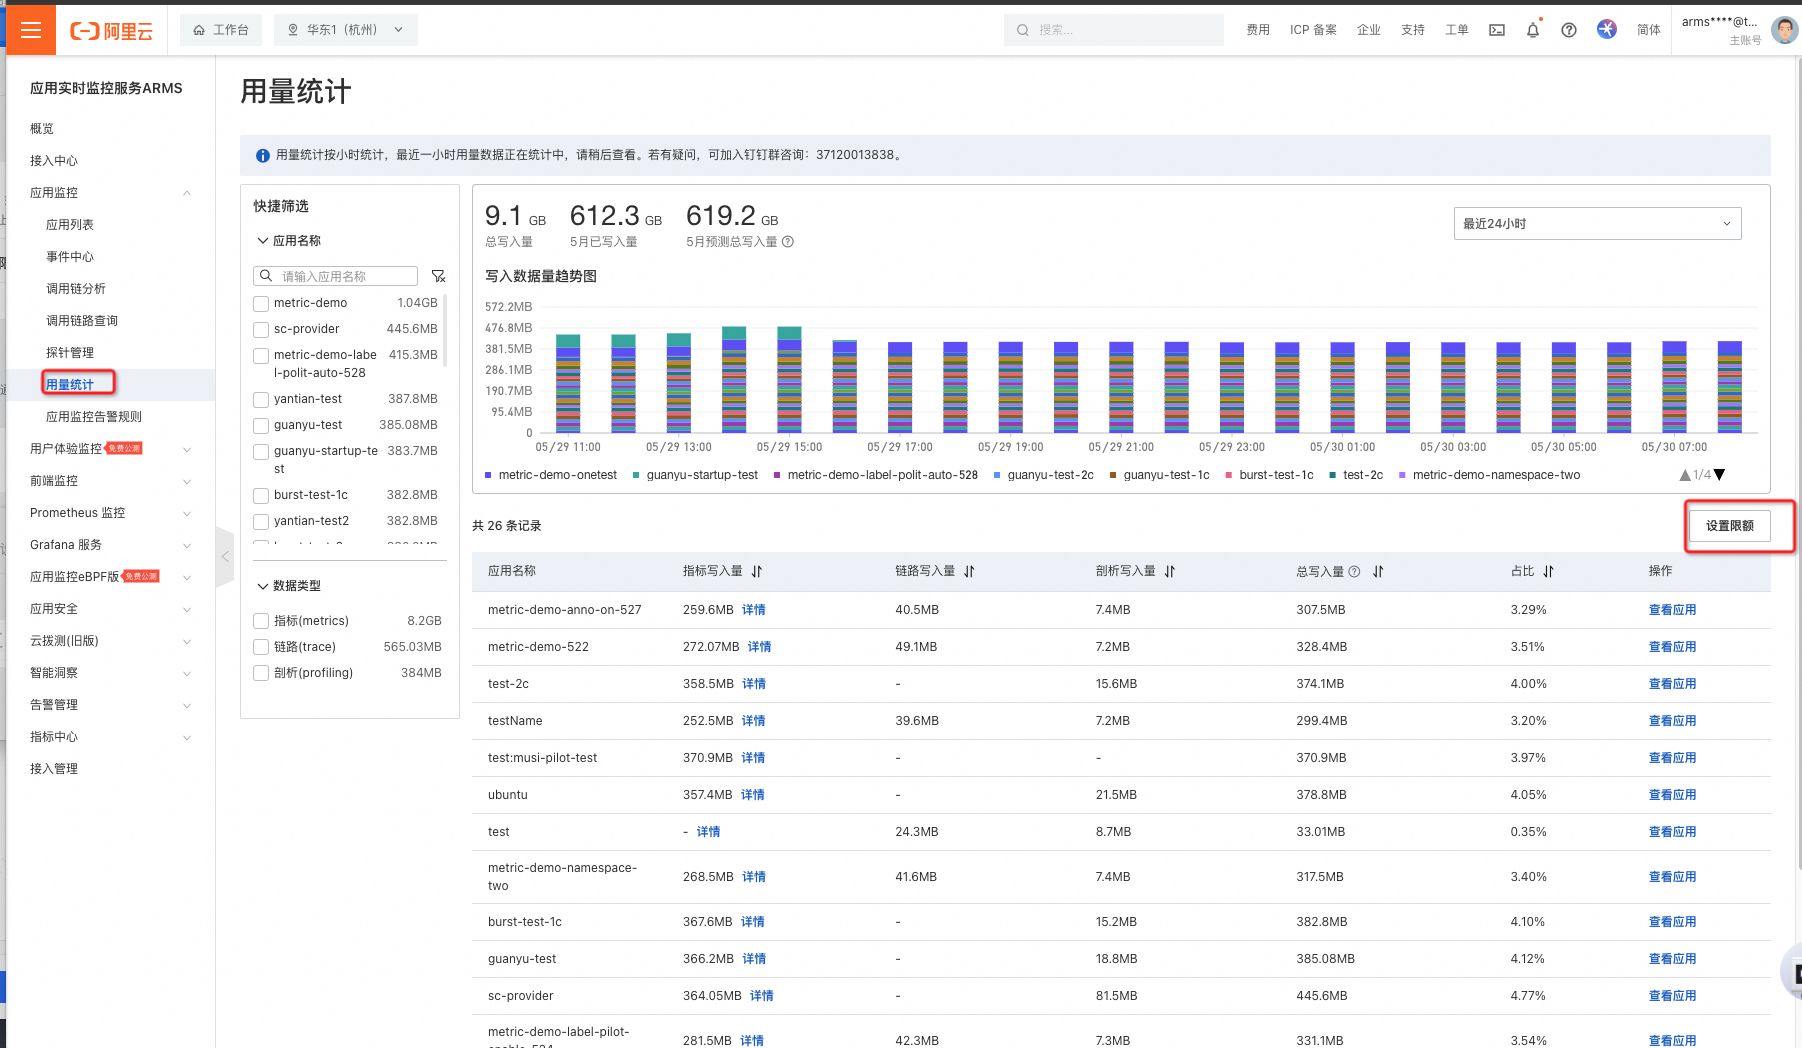The image size is (1802, 1048).
Task: Toggle guanyu-startup-test legend swatch
Action: click(x=636, y=475)
